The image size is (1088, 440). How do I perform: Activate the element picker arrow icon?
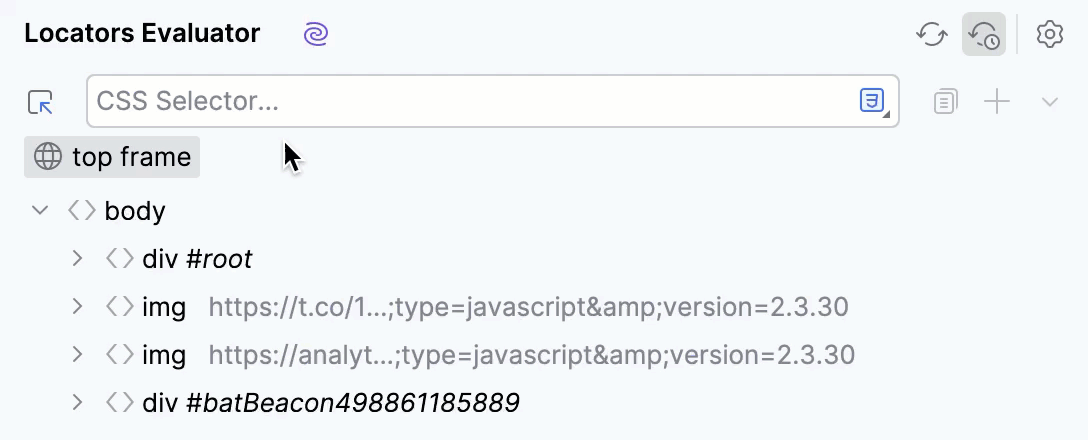click(x=41, y=102)
